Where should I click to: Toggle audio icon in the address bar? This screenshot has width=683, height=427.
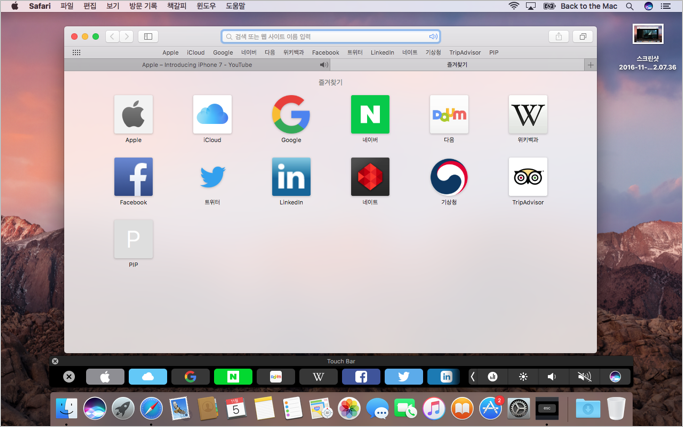pyautogui.click(x=433, y=37)
